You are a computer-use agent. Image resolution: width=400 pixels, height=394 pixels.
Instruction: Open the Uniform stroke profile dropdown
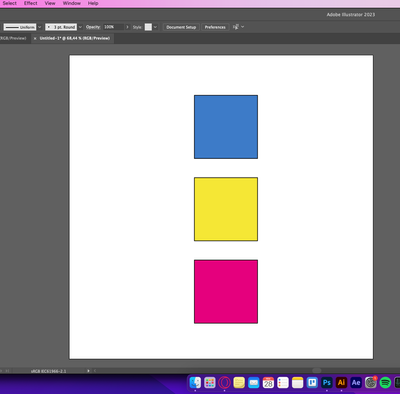[20, 27]
